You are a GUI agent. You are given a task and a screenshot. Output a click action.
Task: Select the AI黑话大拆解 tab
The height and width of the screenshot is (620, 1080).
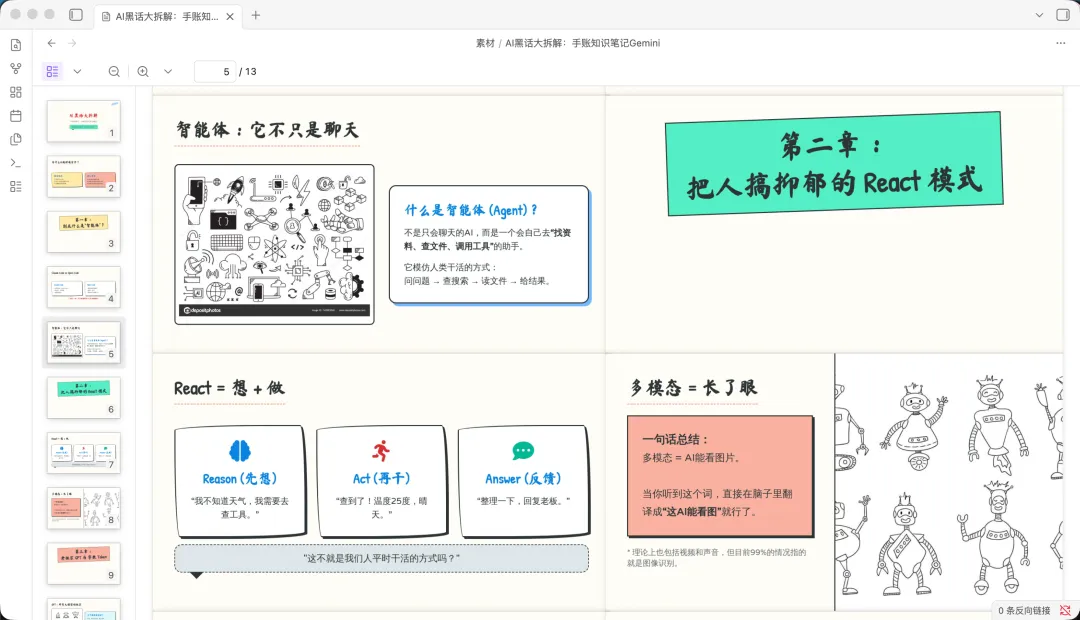(166, 17)
